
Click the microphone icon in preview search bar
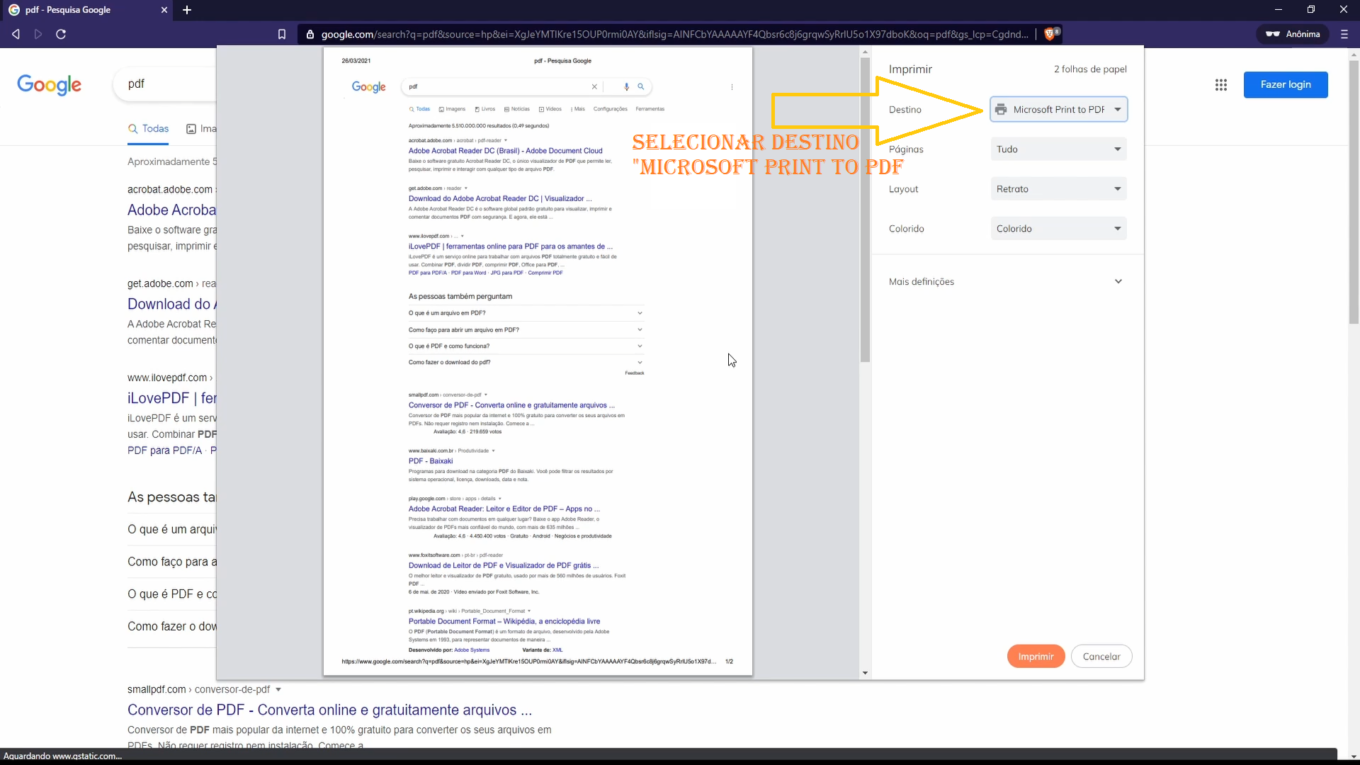click(625, 86)
